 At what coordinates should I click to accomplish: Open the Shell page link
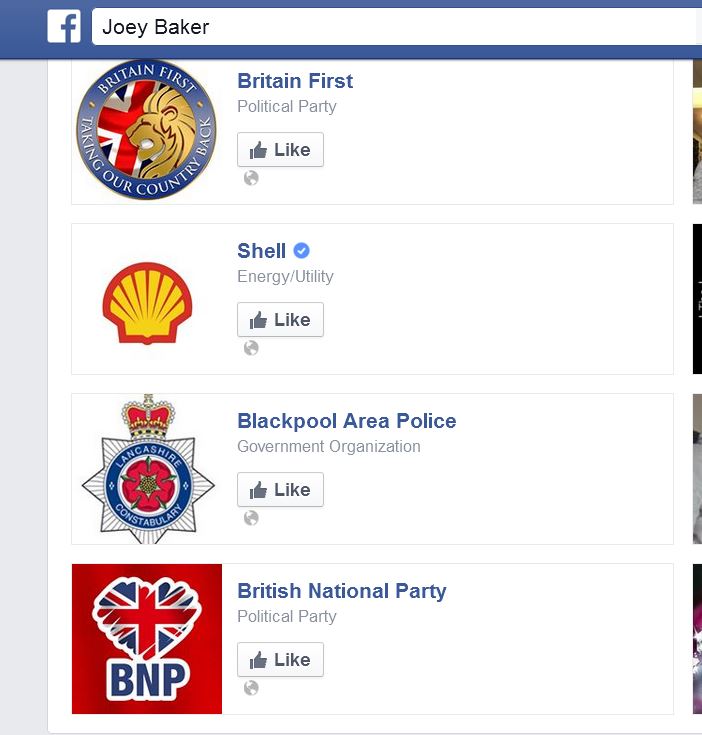(x=261, y=251)
